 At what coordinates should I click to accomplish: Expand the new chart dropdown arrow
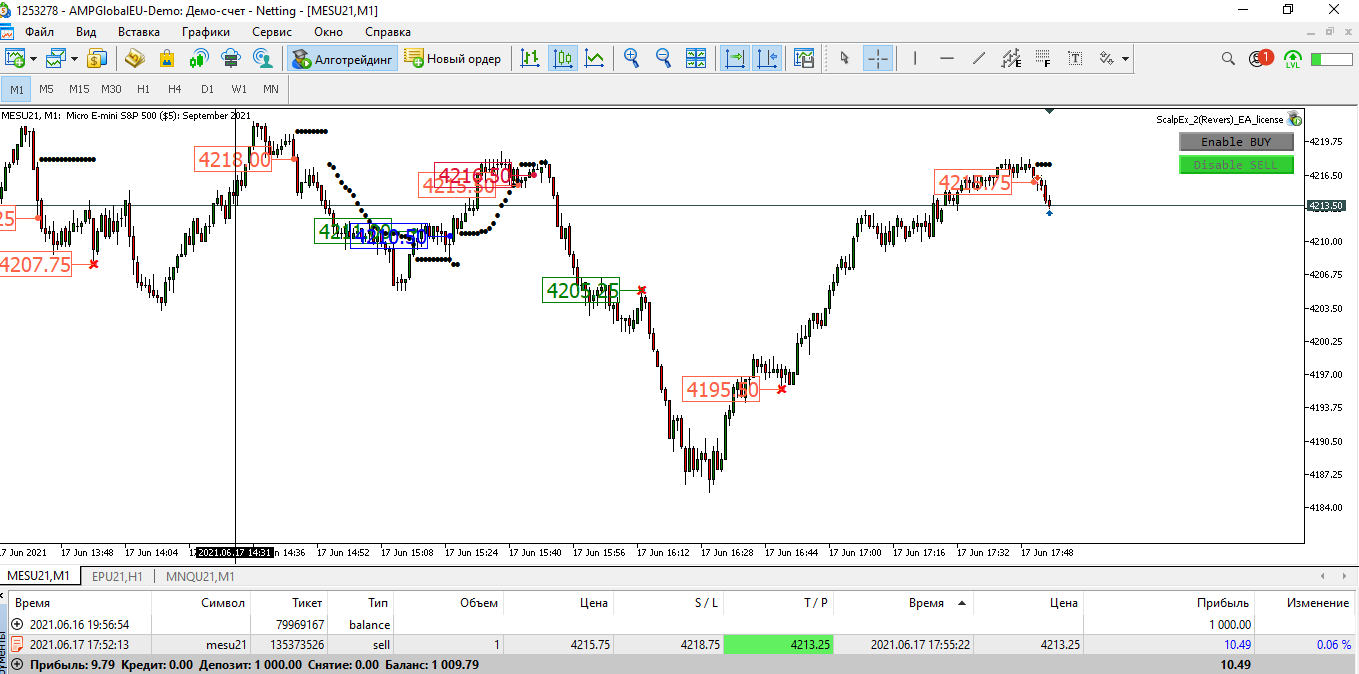(33, 59)
